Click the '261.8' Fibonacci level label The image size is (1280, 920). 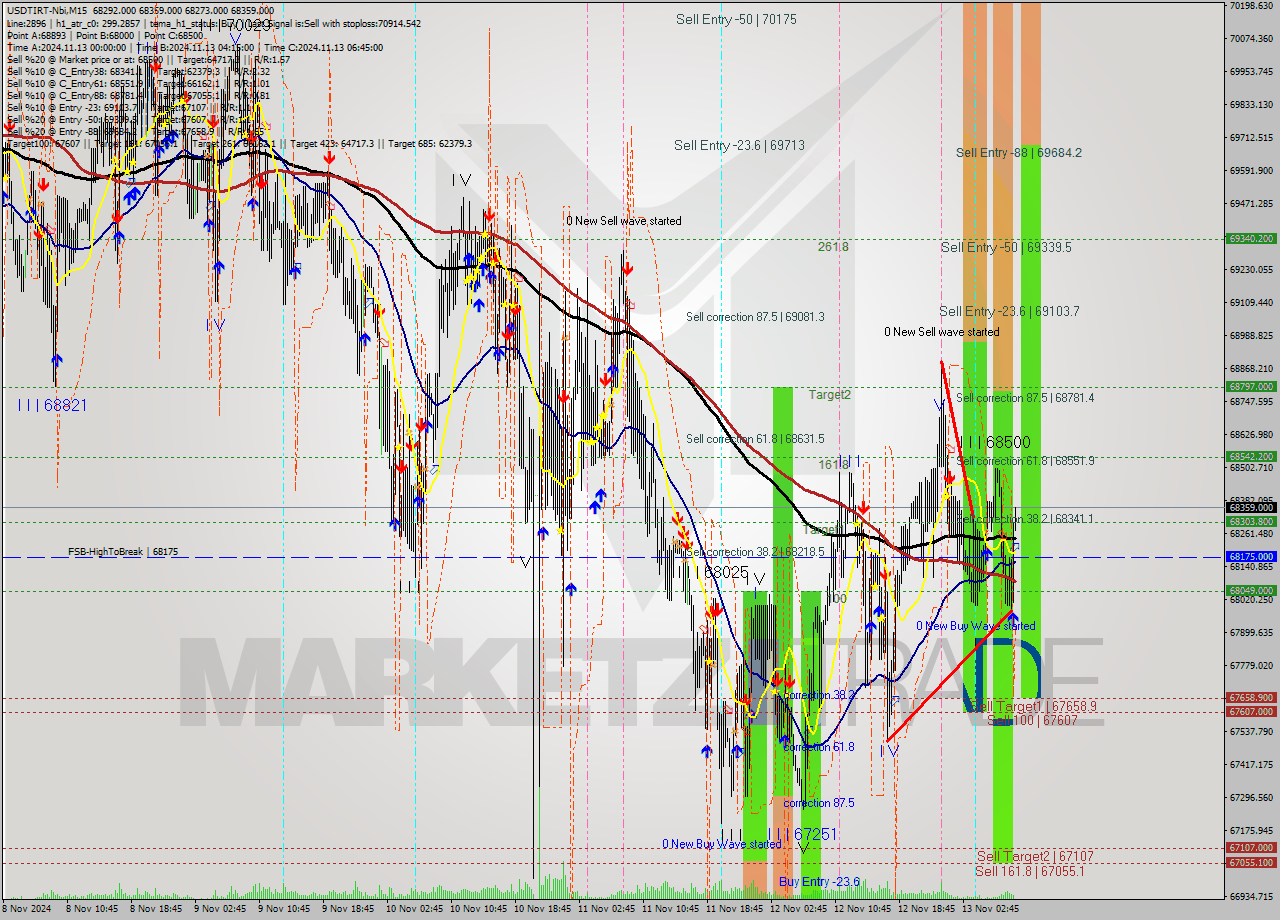(x=833, y=247)
